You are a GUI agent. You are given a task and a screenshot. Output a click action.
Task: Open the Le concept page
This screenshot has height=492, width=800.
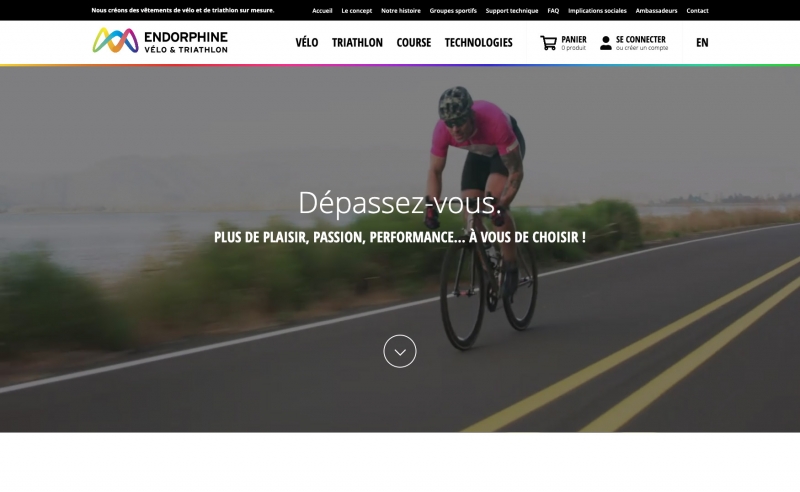pos(357,11)
